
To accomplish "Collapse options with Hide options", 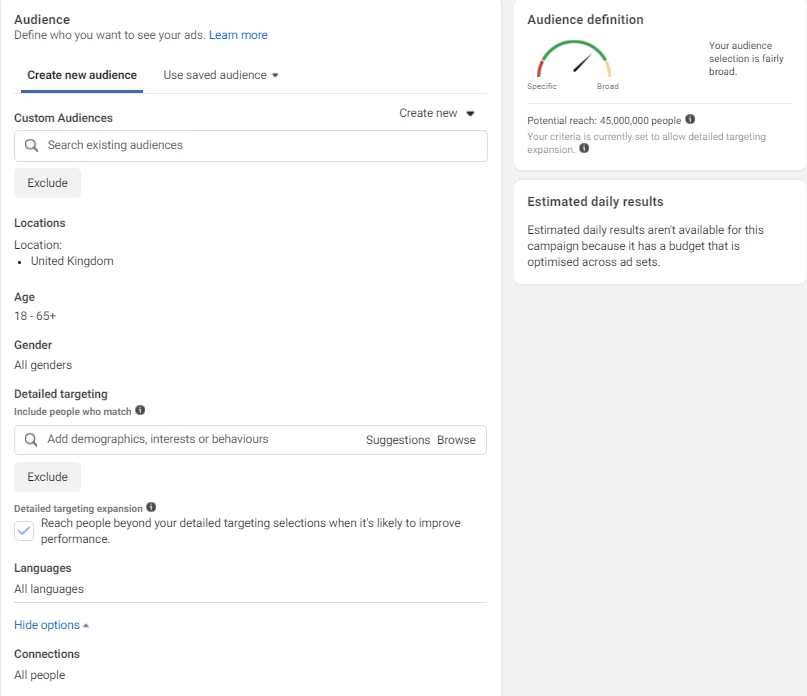I will 51,625.
